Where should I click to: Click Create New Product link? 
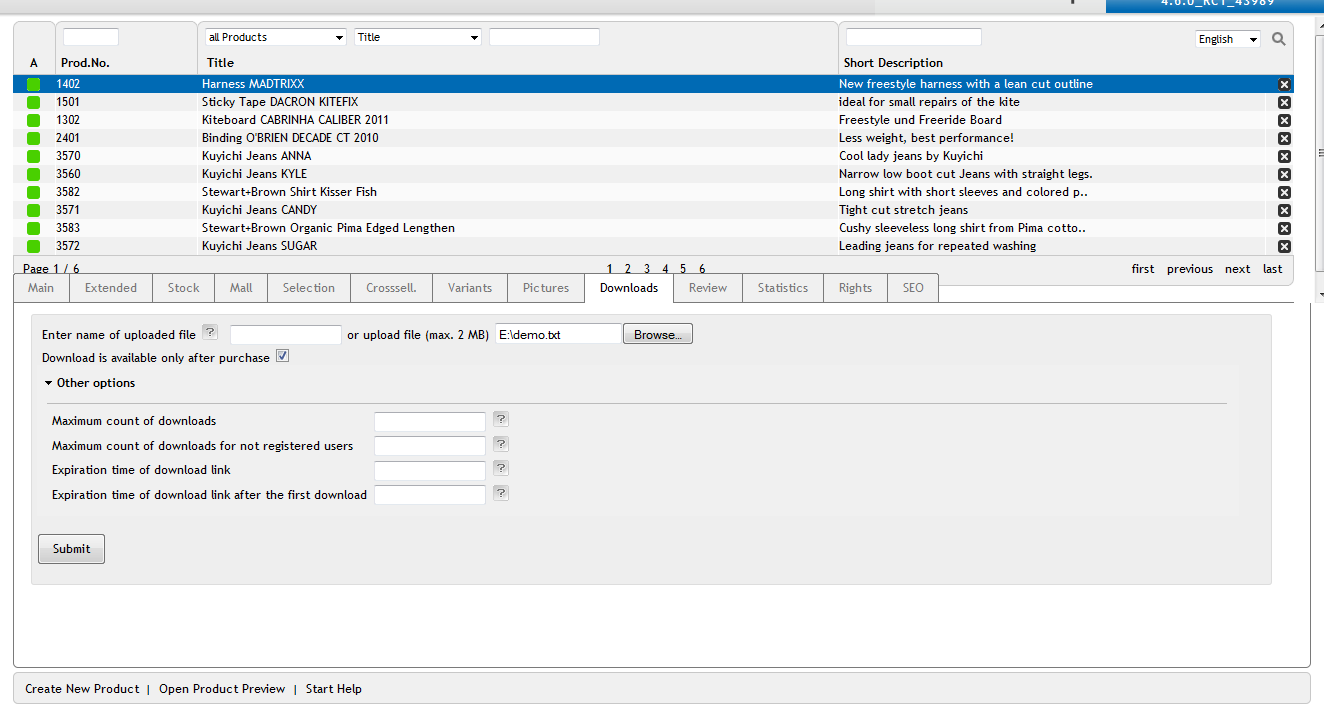point(82,689)
